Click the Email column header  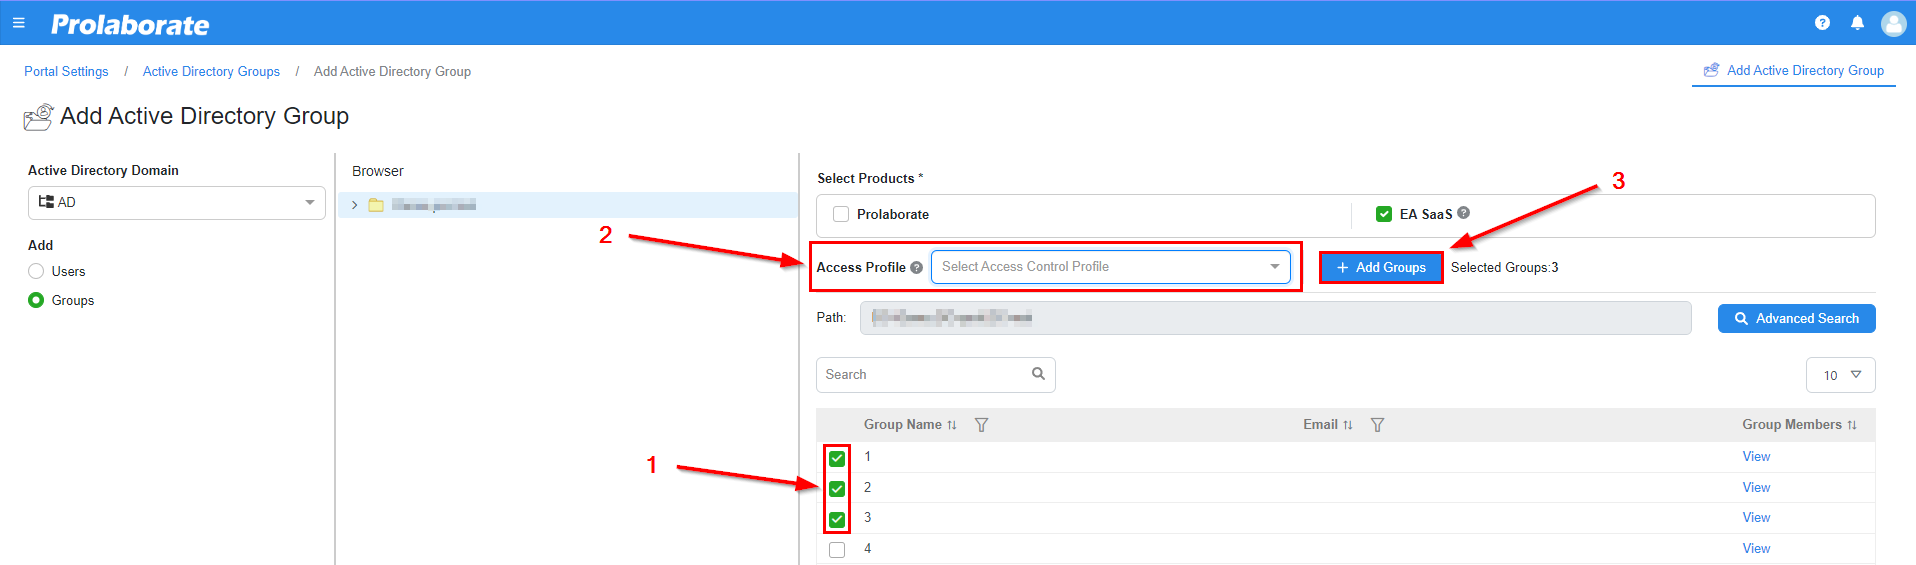[x=1320, y=425]
